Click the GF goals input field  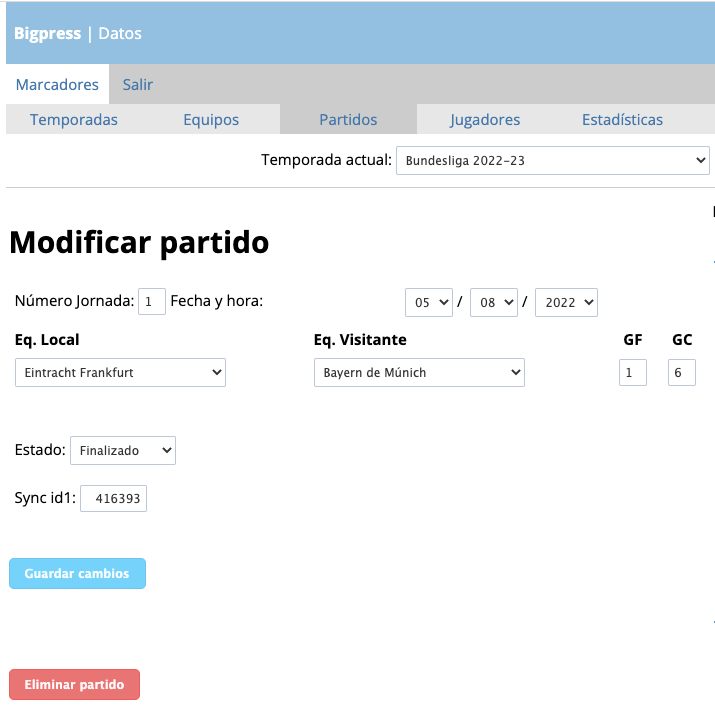tap(633, 373)
